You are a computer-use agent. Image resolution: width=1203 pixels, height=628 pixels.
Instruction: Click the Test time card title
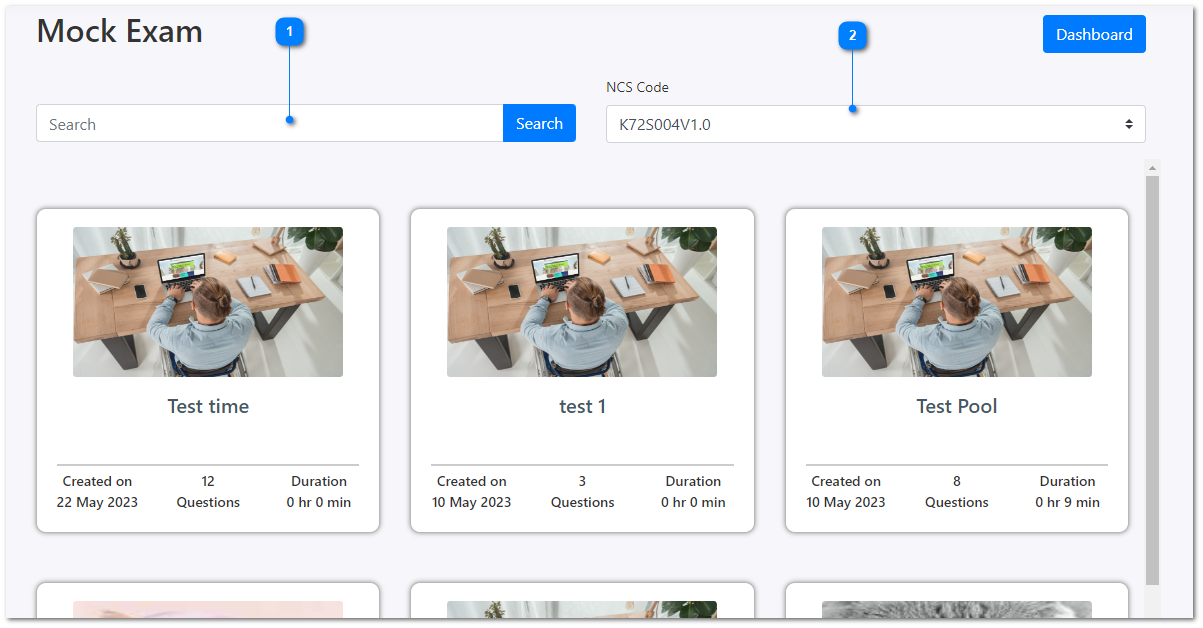[208, 406]
